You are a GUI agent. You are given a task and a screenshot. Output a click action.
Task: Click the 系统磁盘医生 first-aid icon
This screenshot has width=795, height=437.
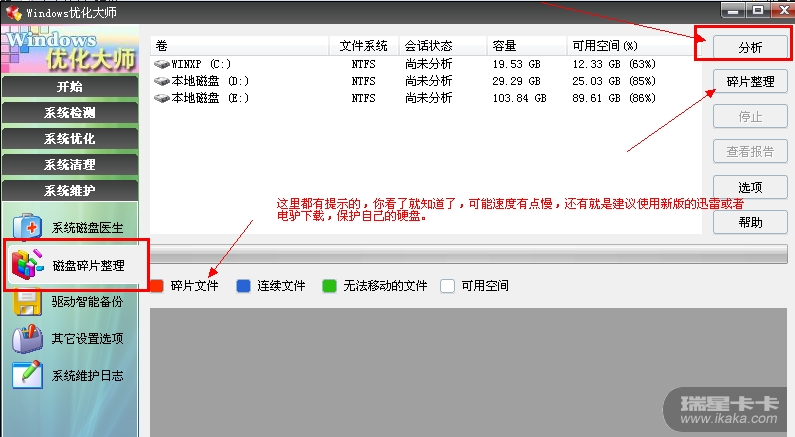coord(27,227)
